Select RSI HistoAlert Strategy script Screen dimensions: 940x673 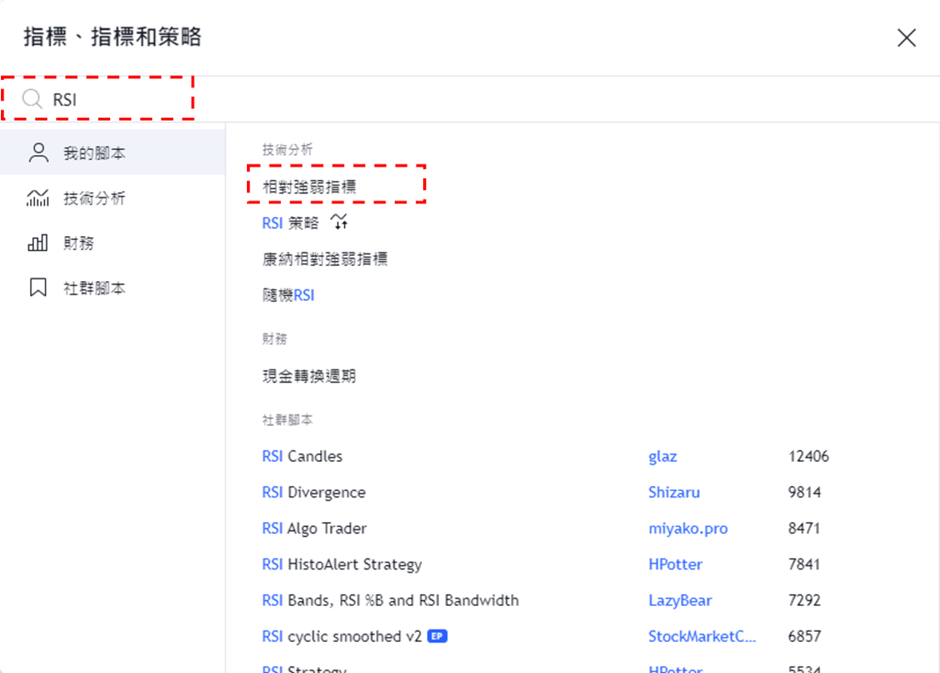pos(342,564)
